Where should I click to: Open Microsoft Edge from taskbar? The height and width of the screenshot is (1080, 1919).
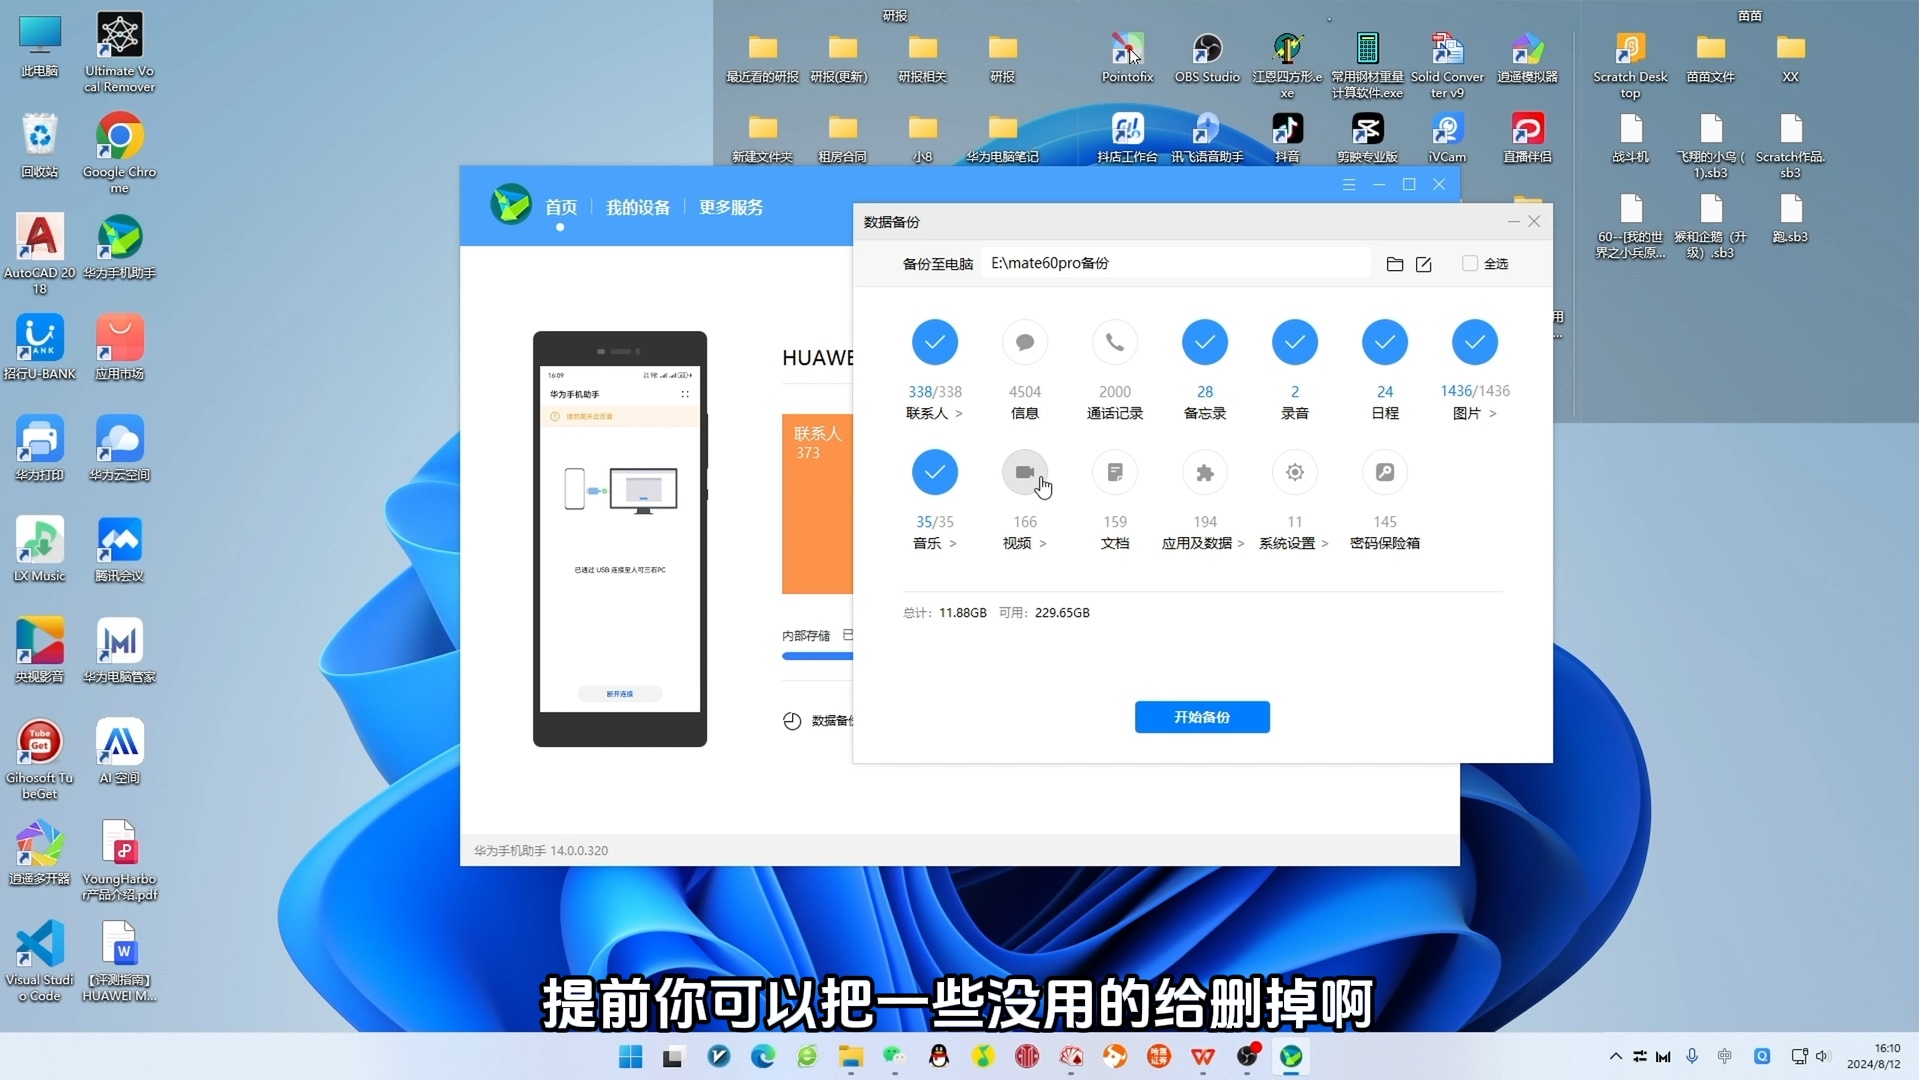coord(762,1056)
